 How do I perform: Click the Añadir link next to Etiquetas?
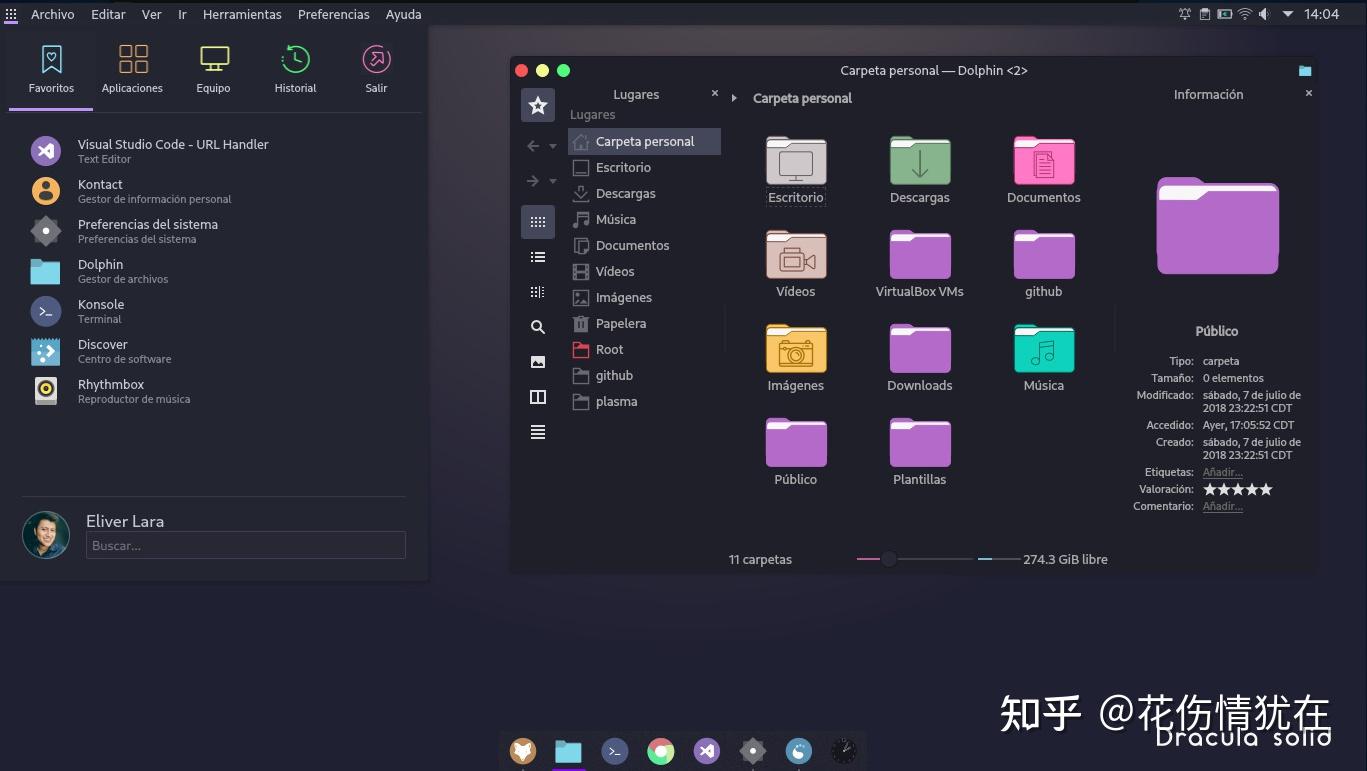coord(1222,472)
